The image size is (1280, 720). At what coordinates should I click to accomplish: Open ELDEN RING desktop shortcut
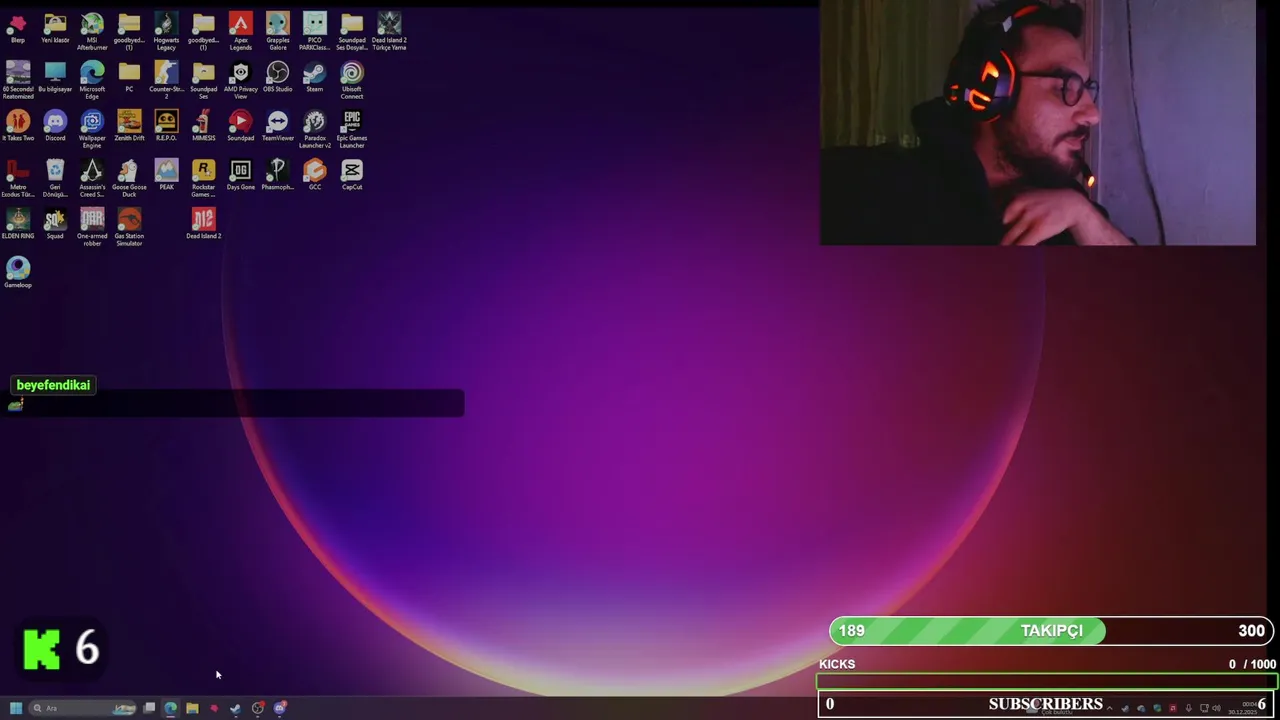pos(17,224)
